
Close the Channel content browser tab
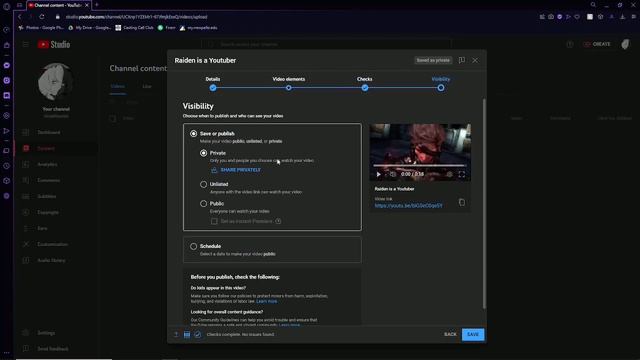[x=87, y=5]
